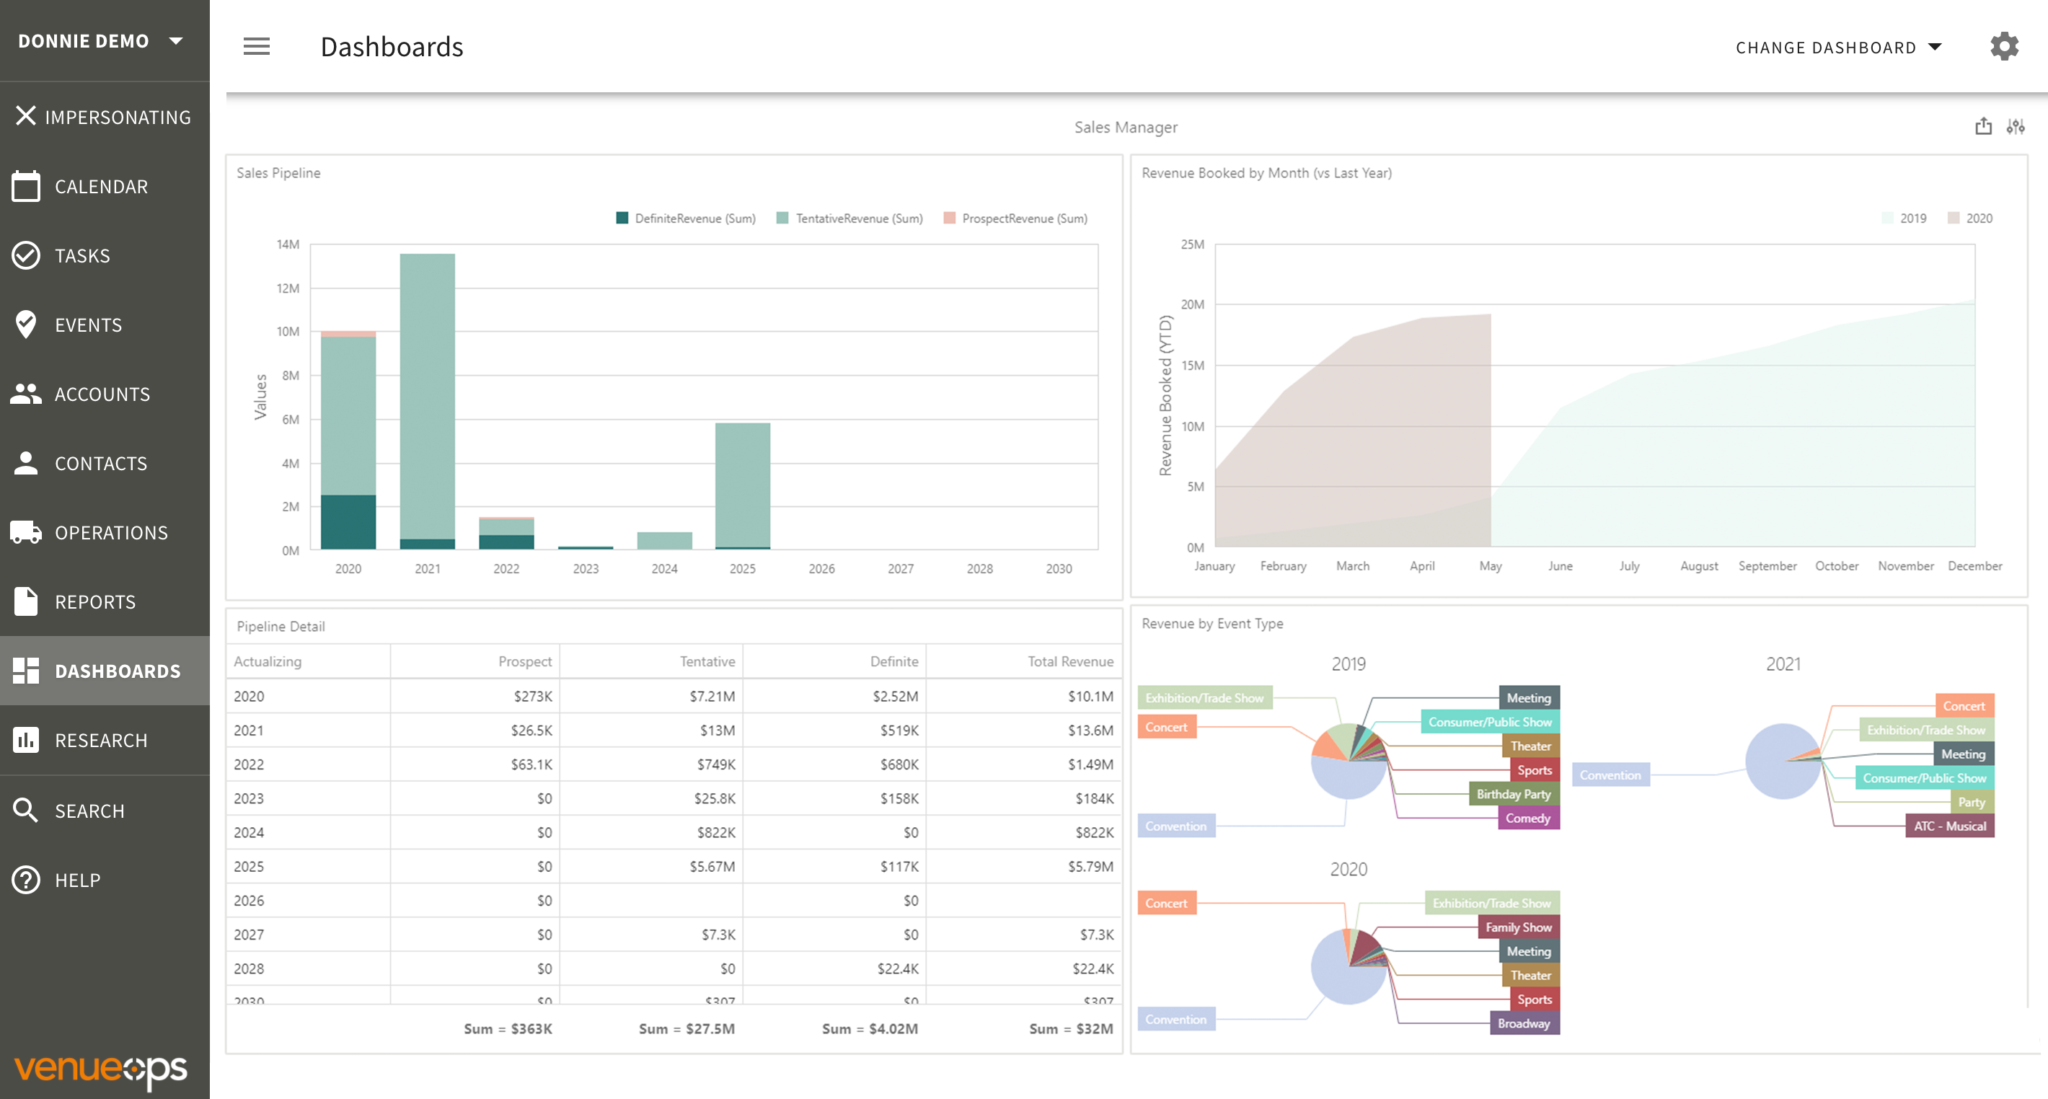This screenshot has height=1099, width=2048.
Task: Toggle DefiniteRevenue (Sum) legend series
Action: pyautogui.click(x=694, y=218)
